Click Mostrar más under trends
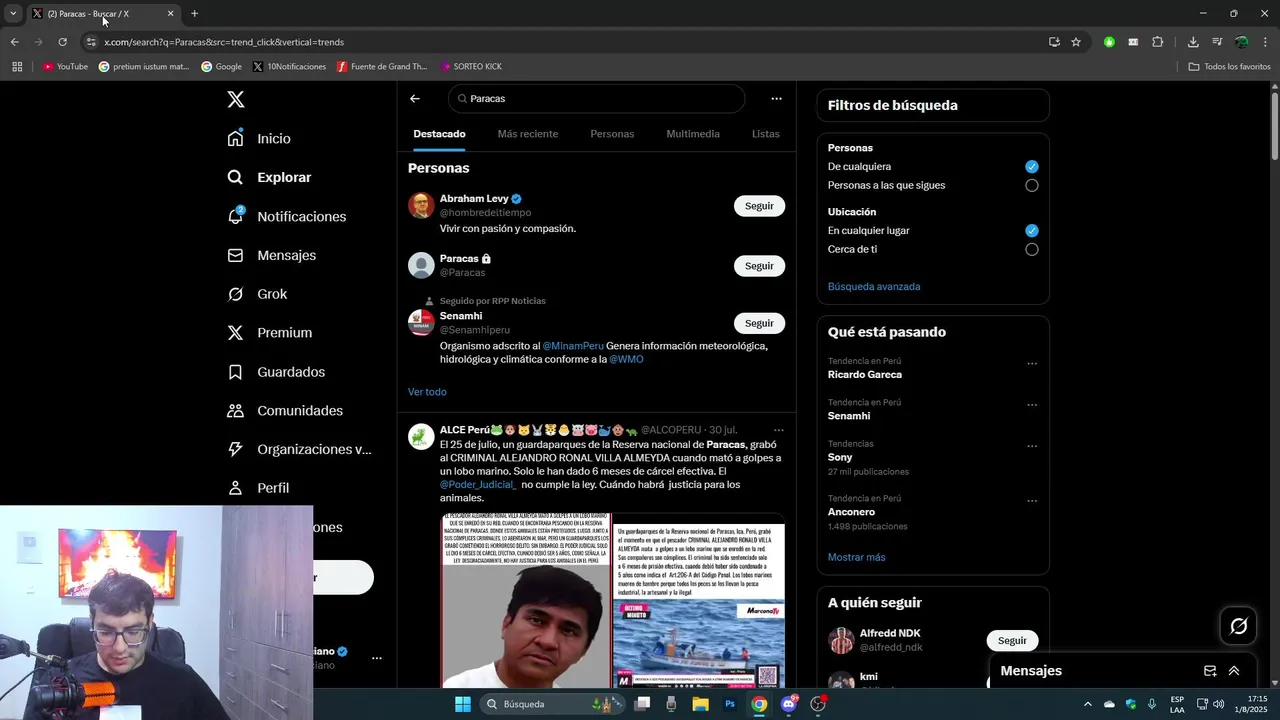 pyautogui.click(x=856, y=557)
